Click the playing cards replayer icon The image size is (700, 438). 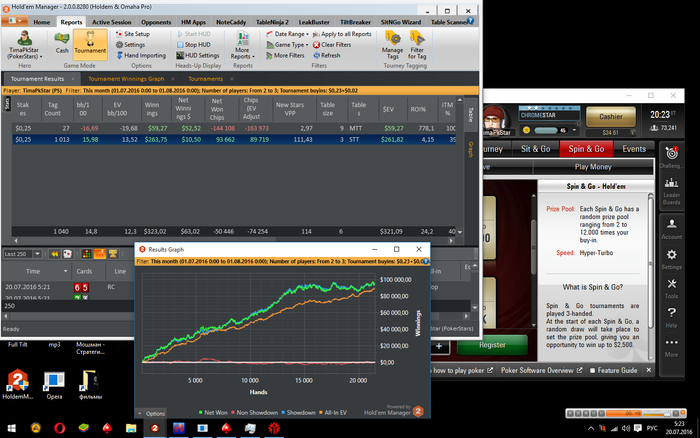pos(67,254)
